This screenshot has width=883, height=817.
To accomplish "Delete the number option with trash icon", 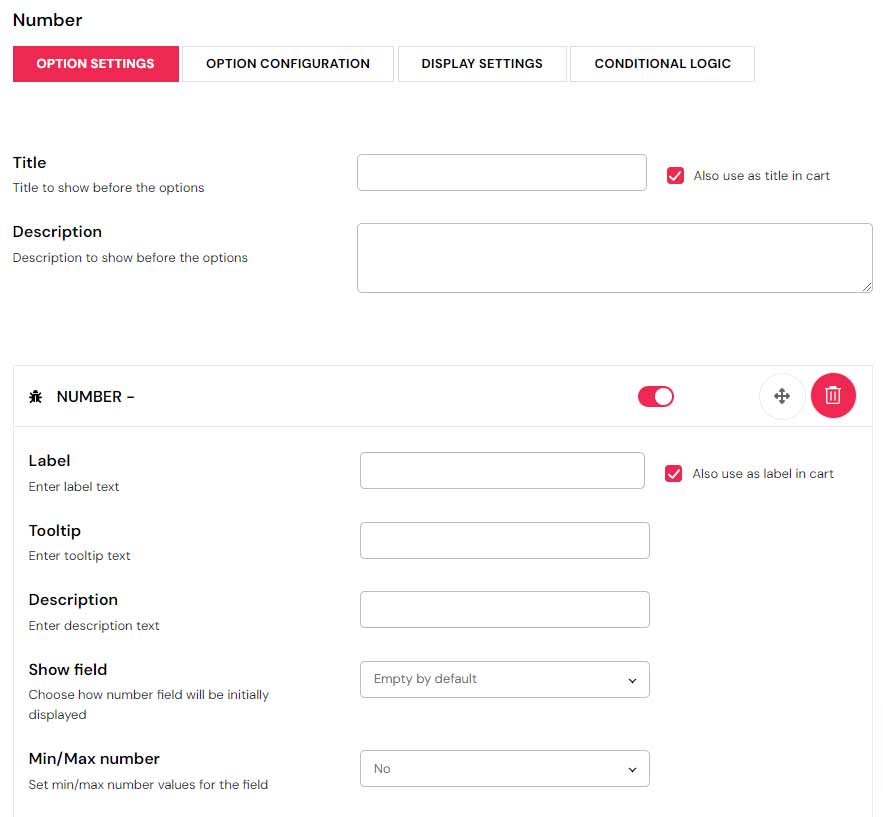I will [x=833, y=396].
